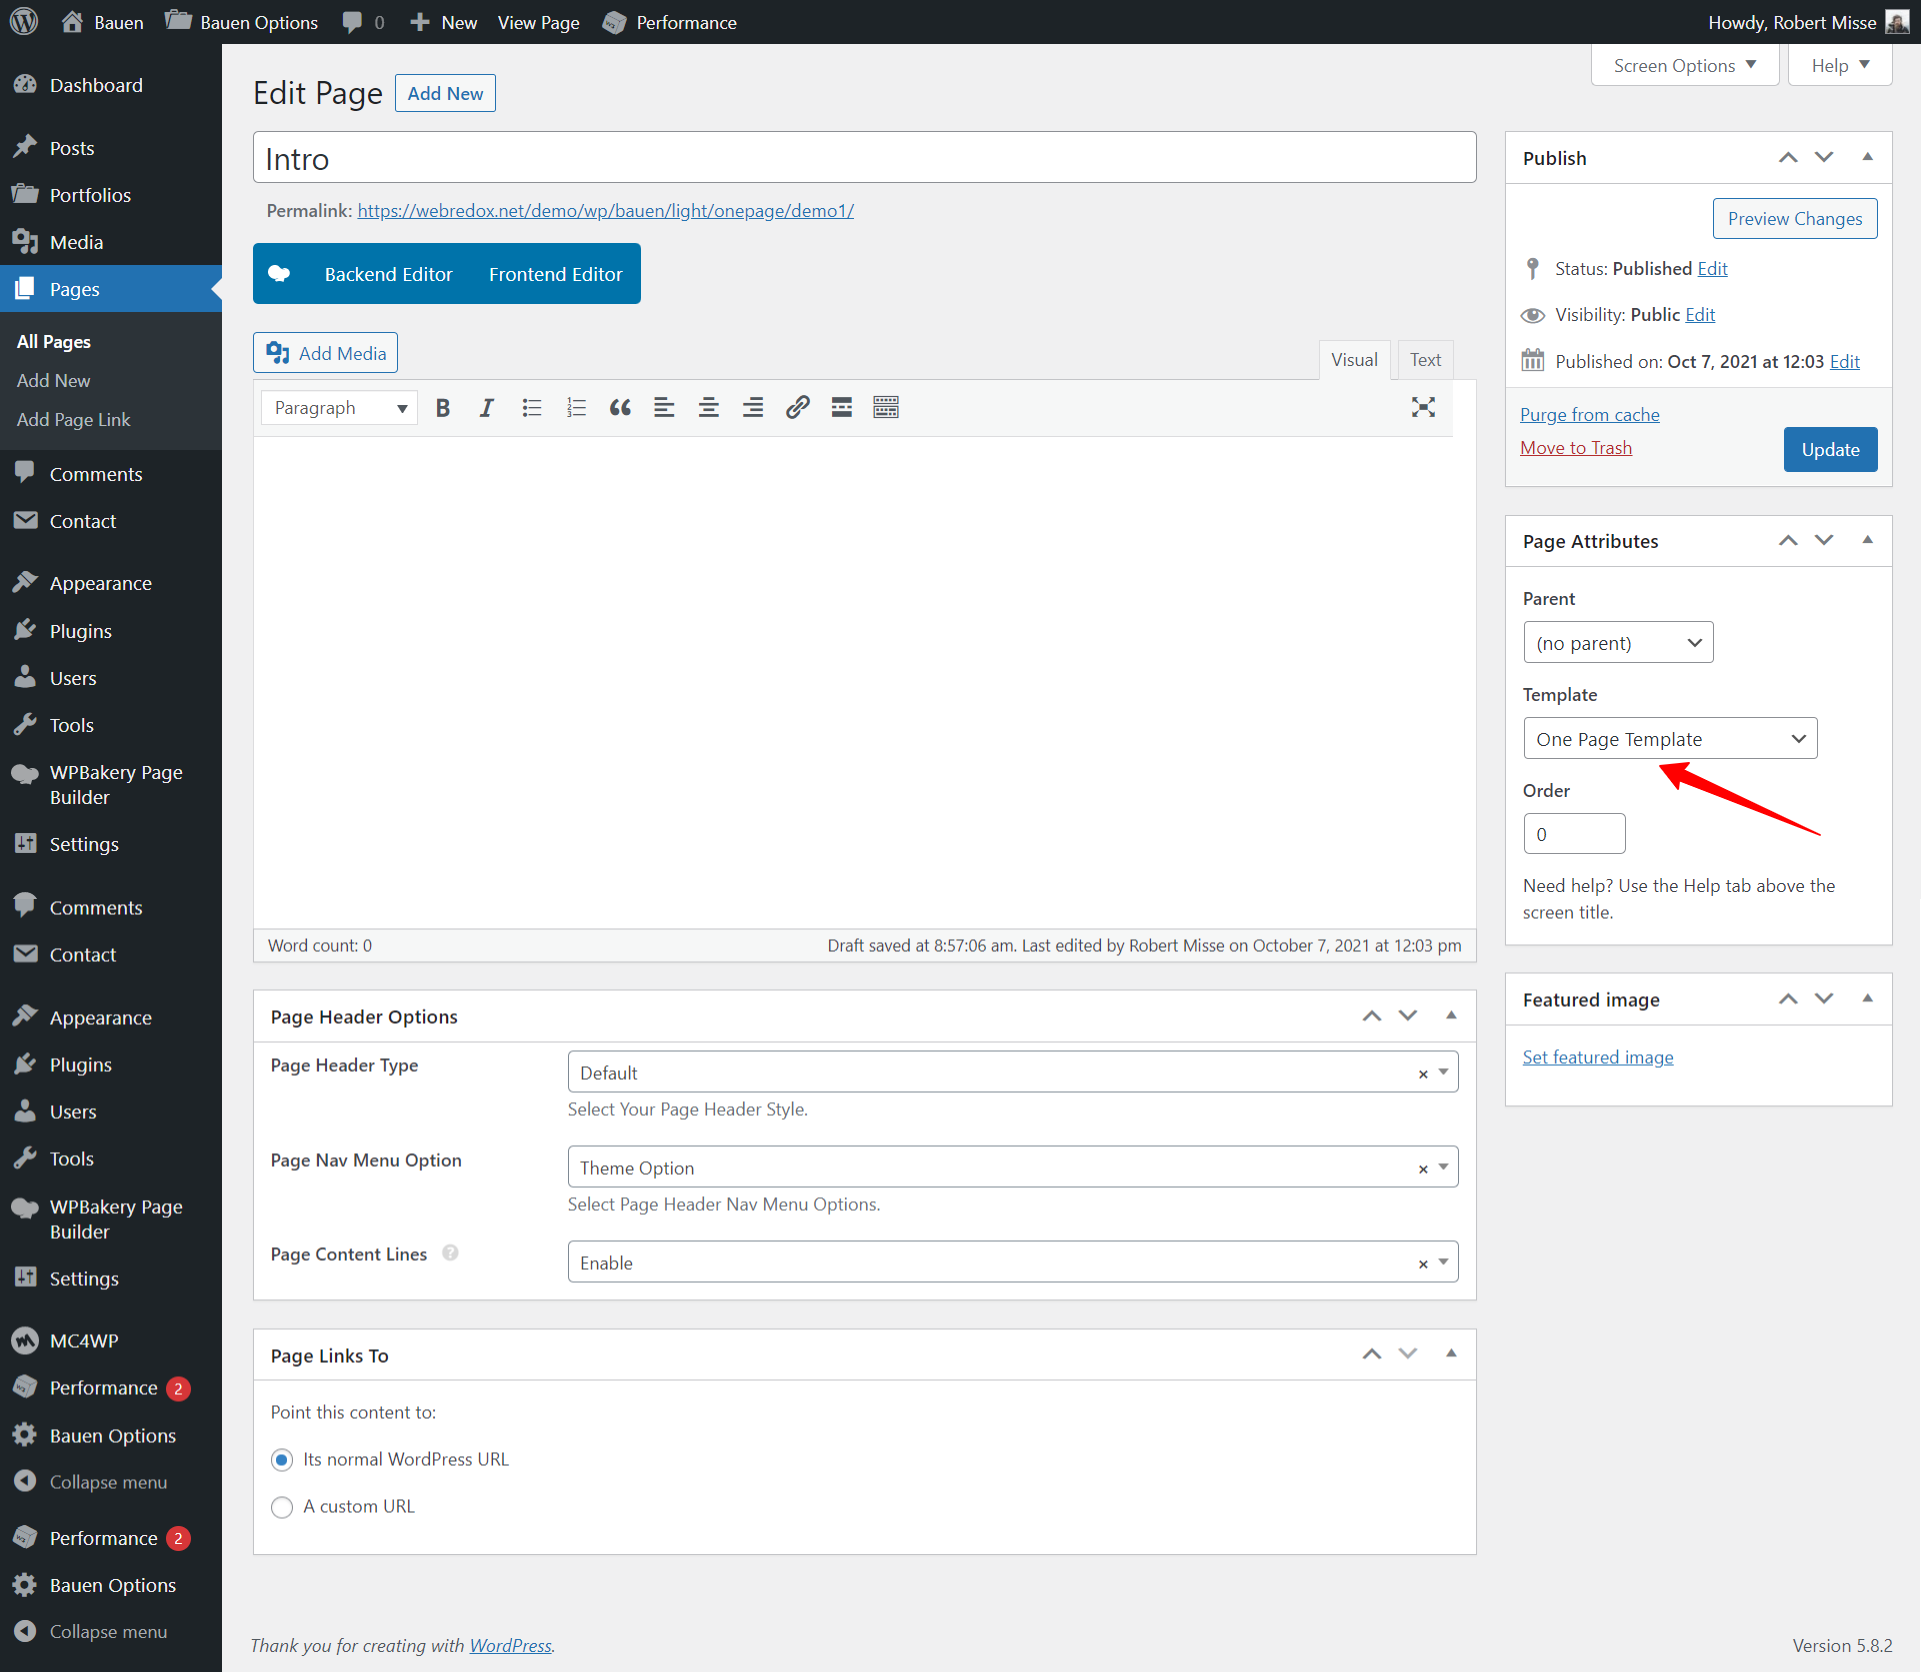The image size is (1921, 1672).
Task: Insert a numbered list
Action: coord(576,407)
